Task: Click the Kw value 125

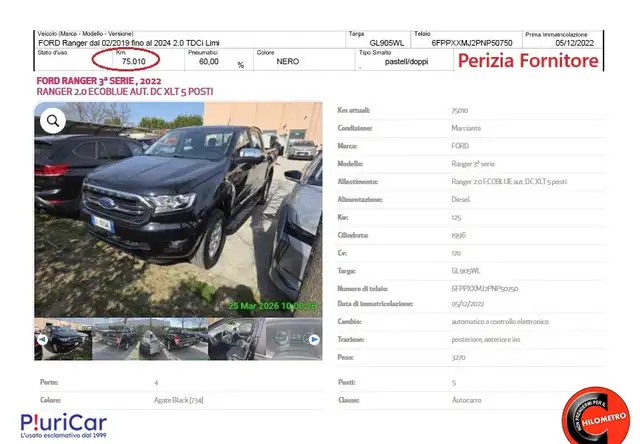Action: [456, 217]
